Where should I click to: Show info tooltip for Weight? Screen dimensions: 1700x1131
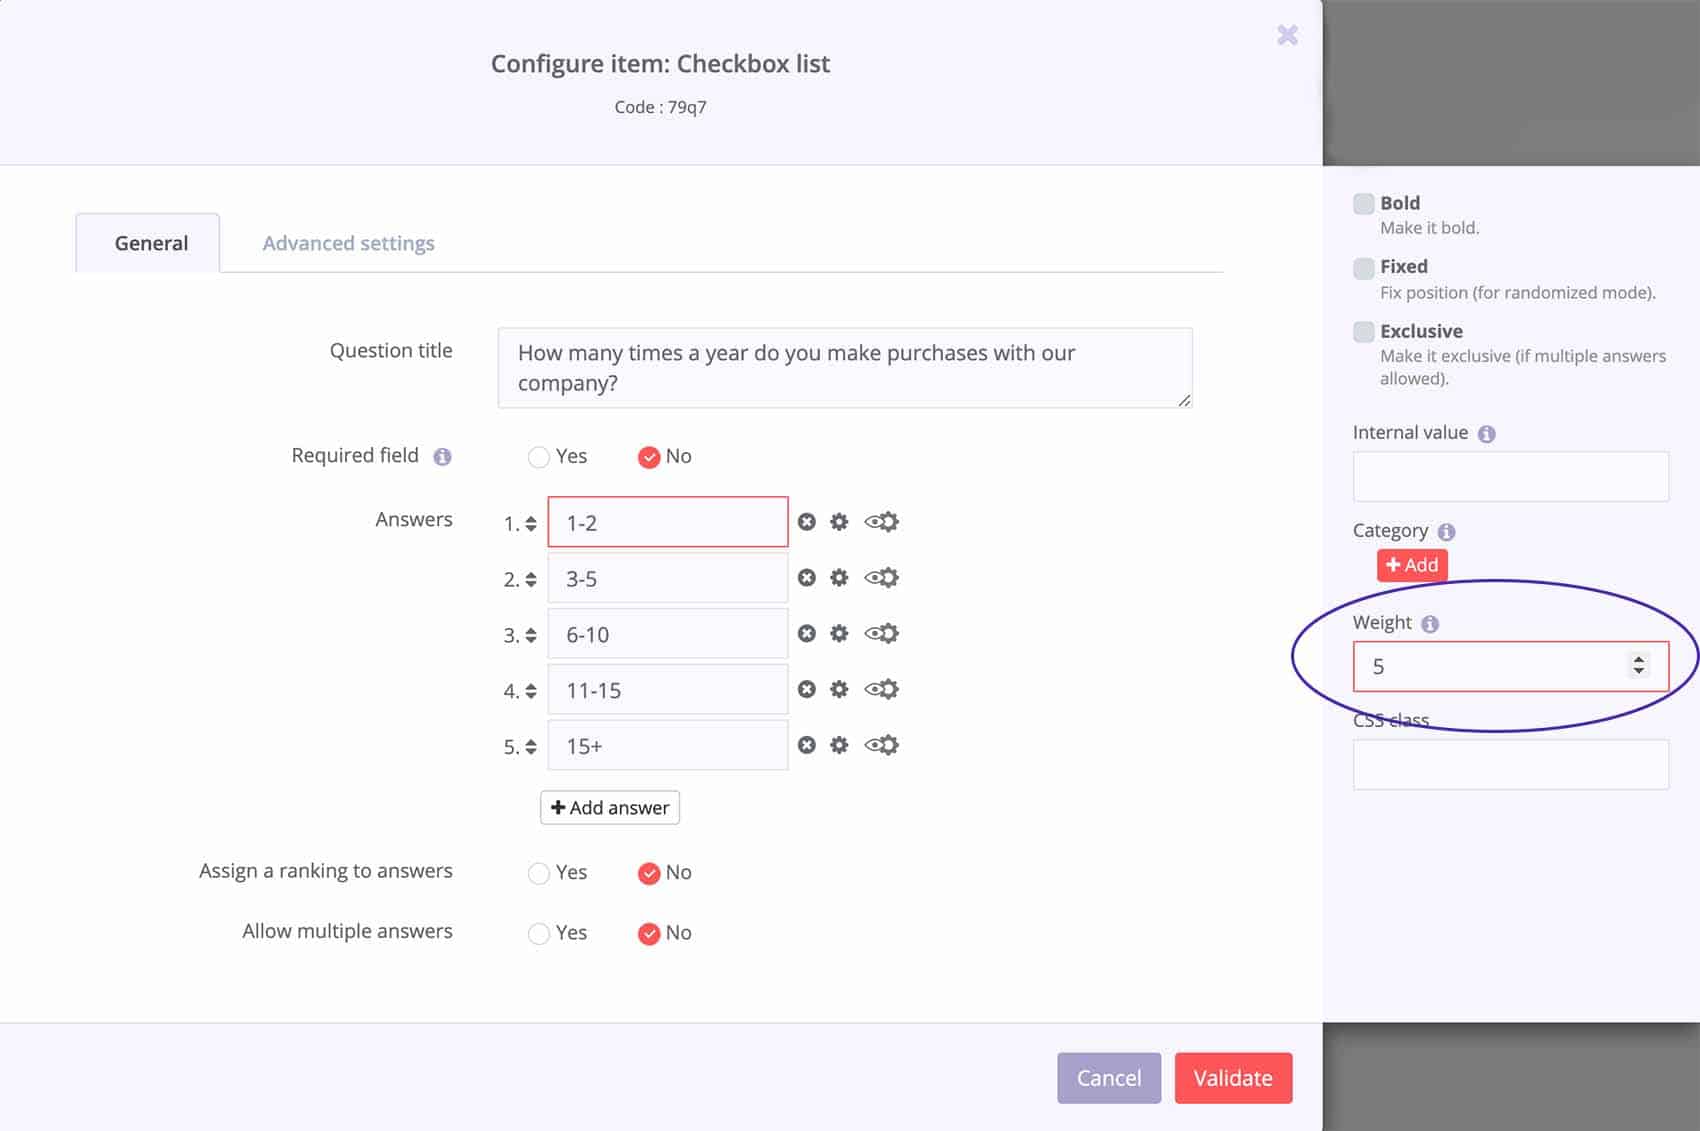point(1430,624)
